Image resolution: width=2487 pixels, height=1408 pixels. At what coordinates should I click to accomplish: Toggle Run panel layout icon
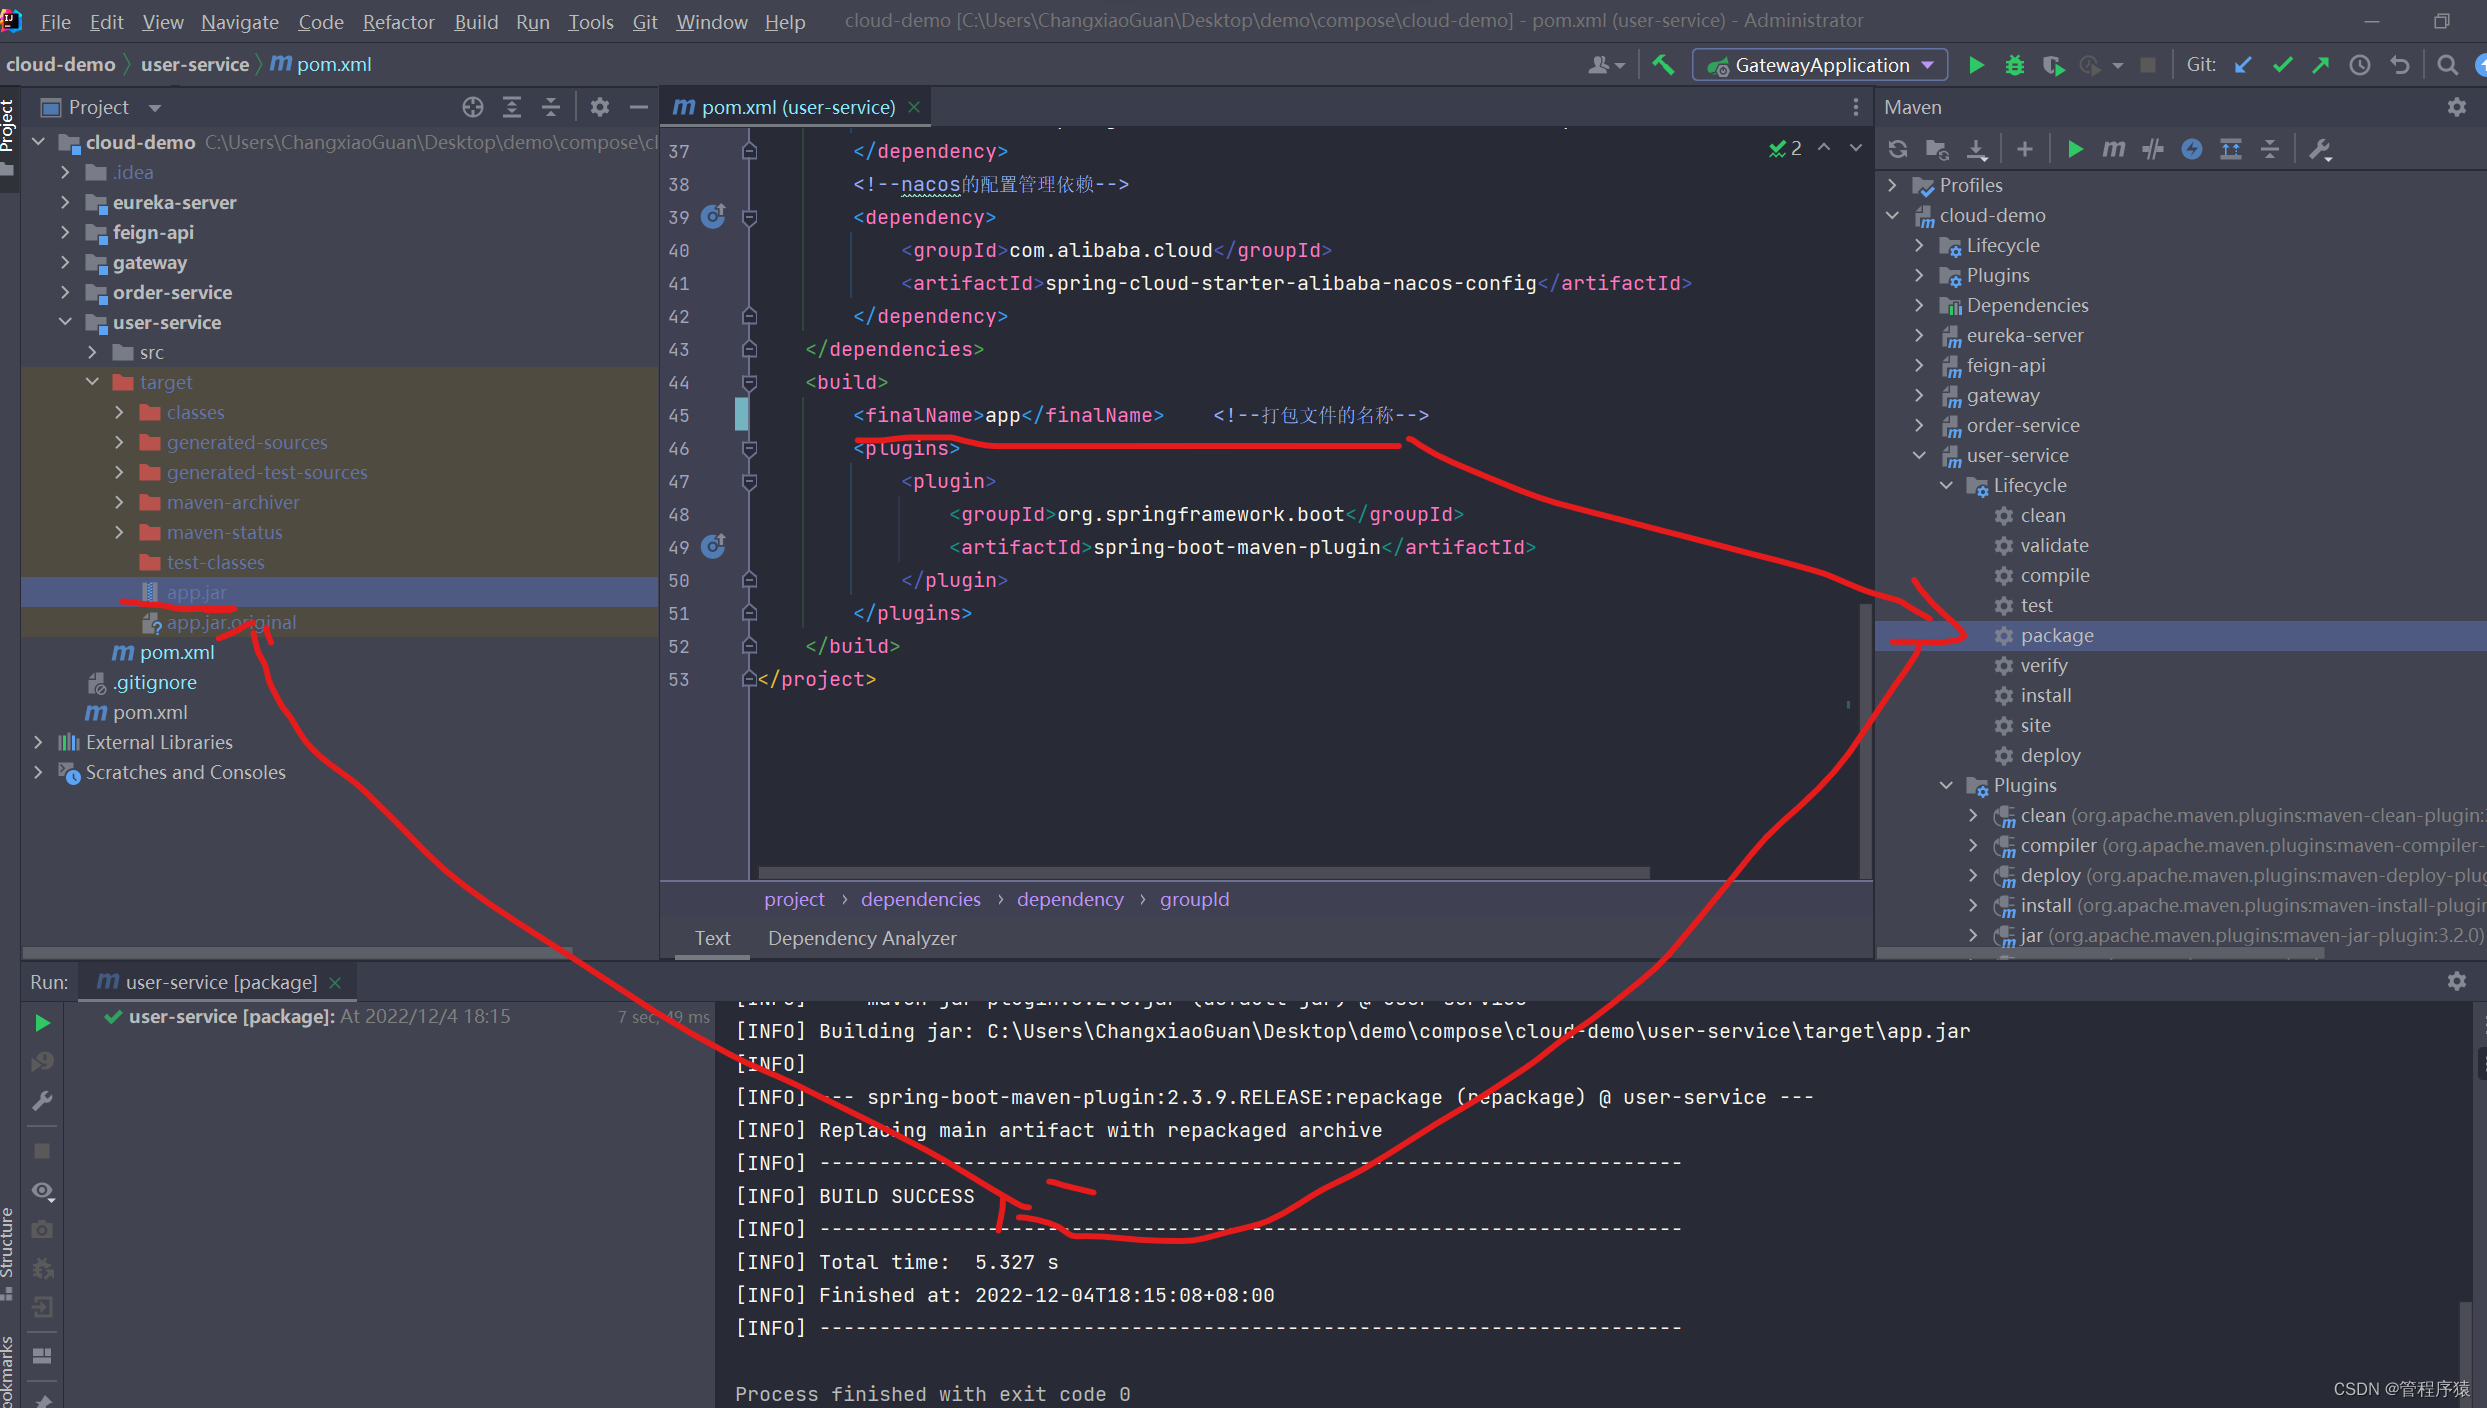point(42,1356)
